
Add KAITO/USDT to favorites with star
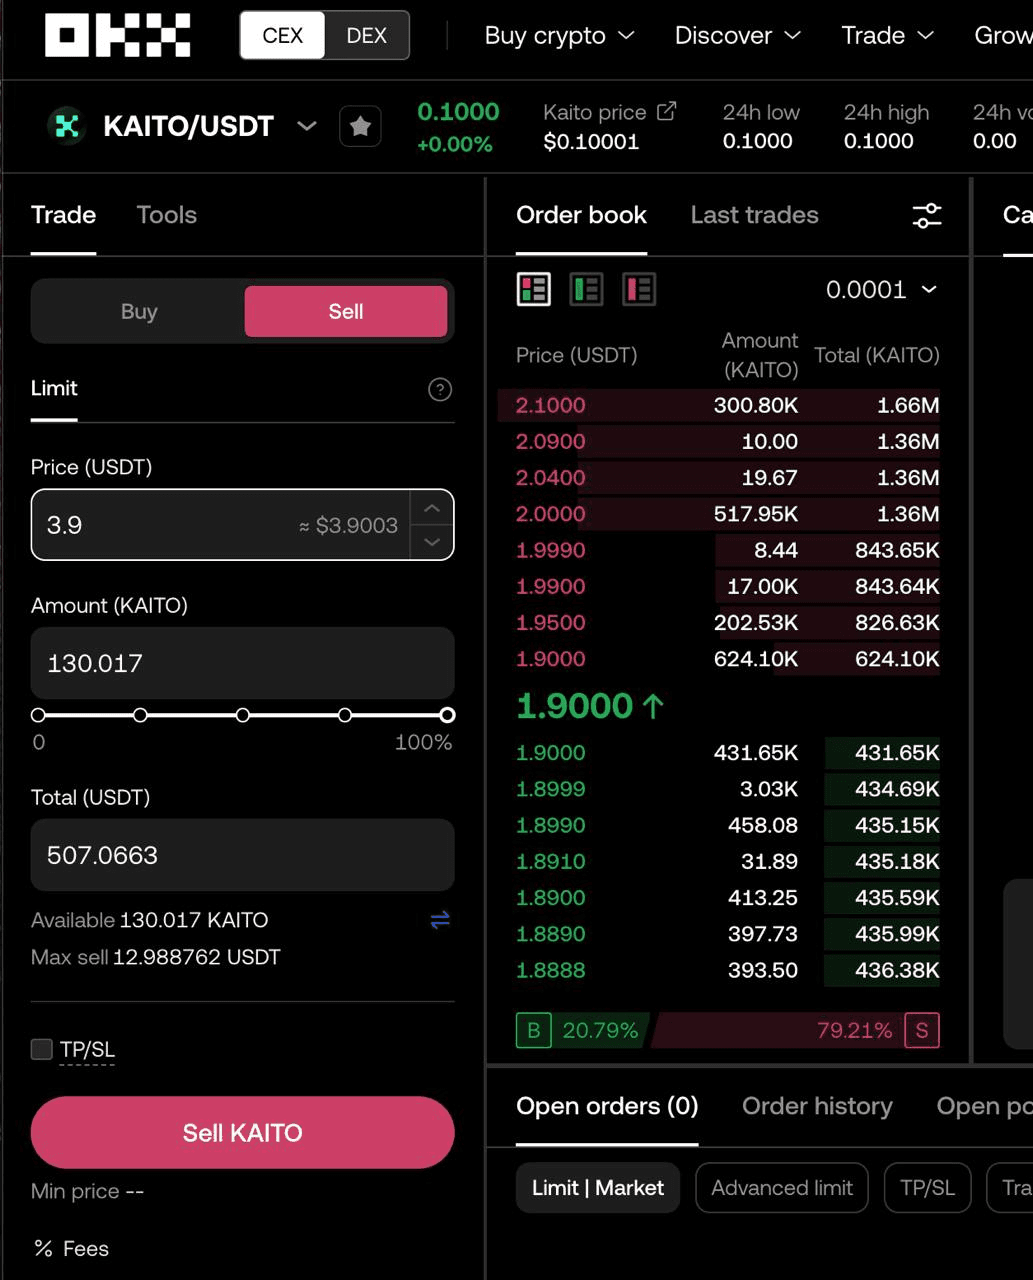coord(361,127)
